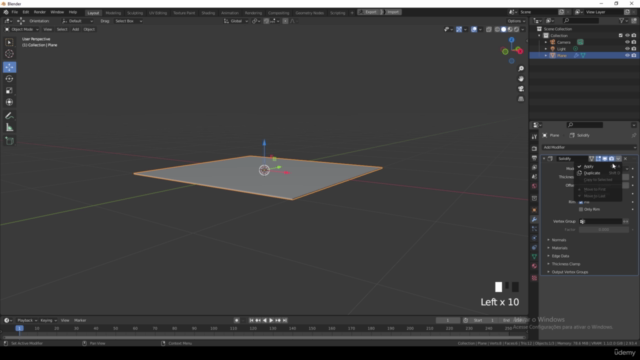This screenshot has width=640, height=360.
Task: Expand the Output Vertex Groups panel
Action: (569, 272)
